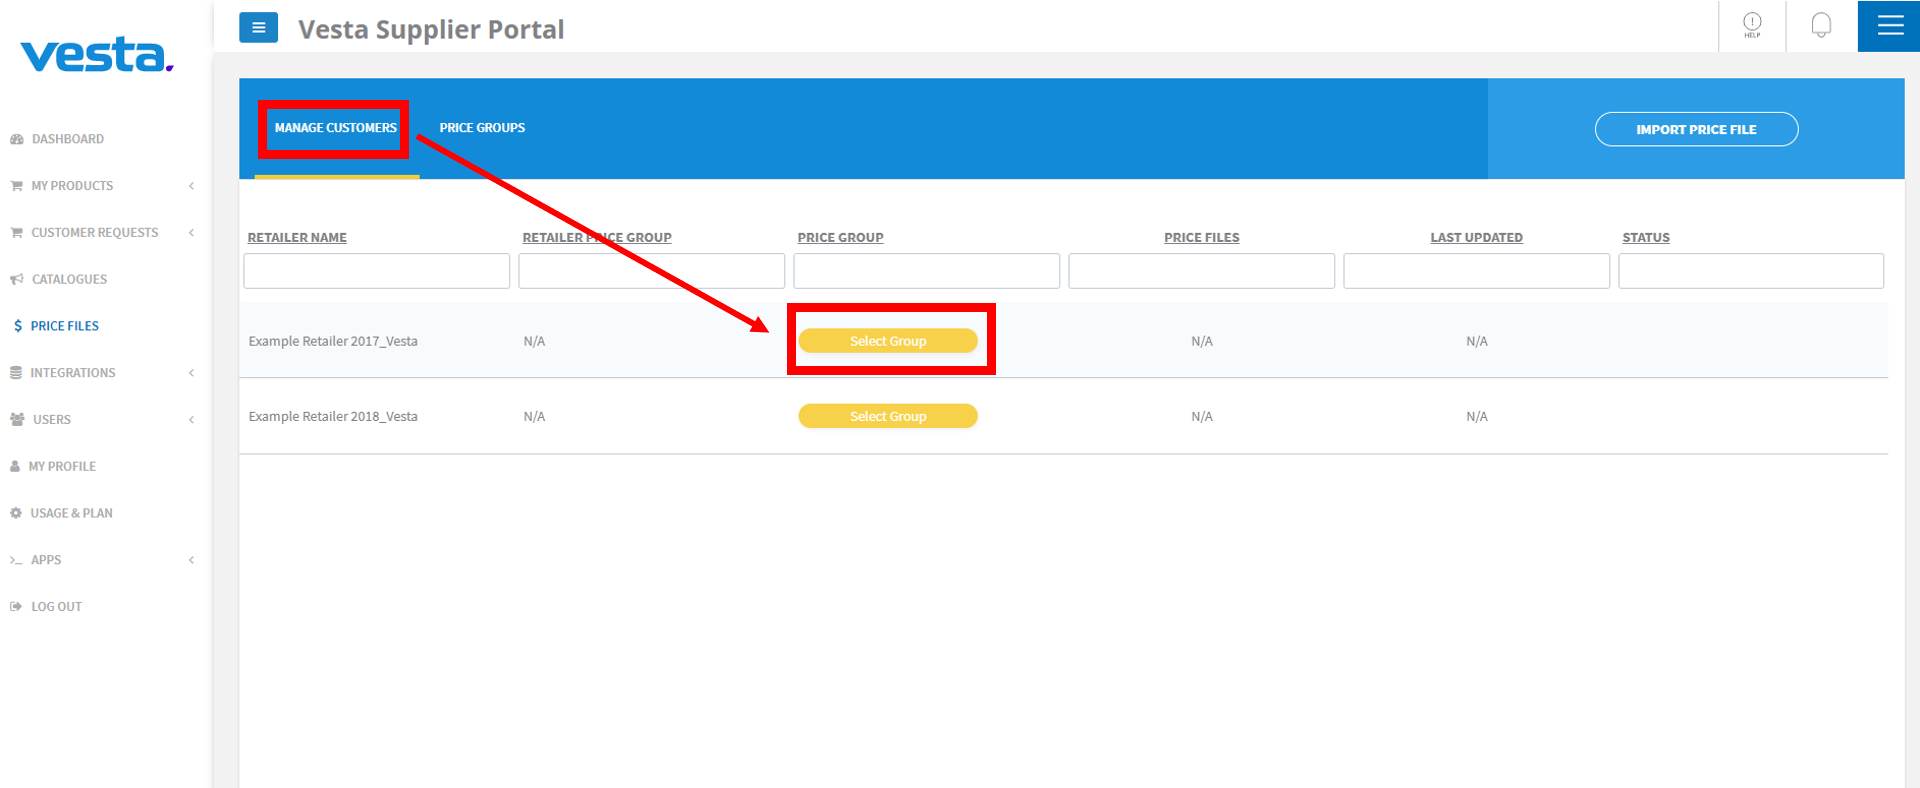Open Price Files in sidebar
This screenshot has height=788, width=1920.
pyautogui.click(x=64, y=326)
